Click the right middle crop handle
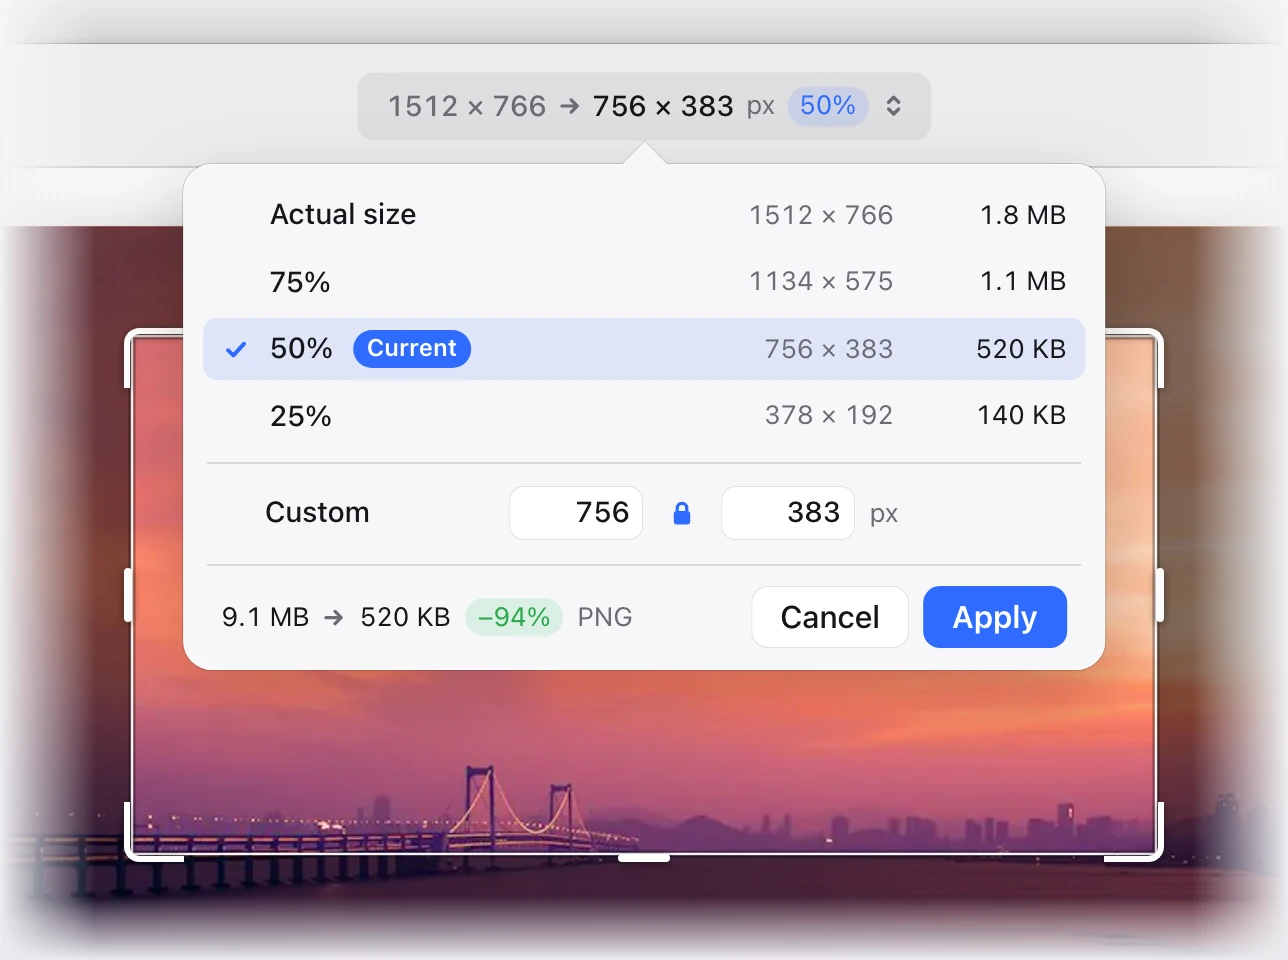The image size is (1288, 960). [x=1159, y=595]
